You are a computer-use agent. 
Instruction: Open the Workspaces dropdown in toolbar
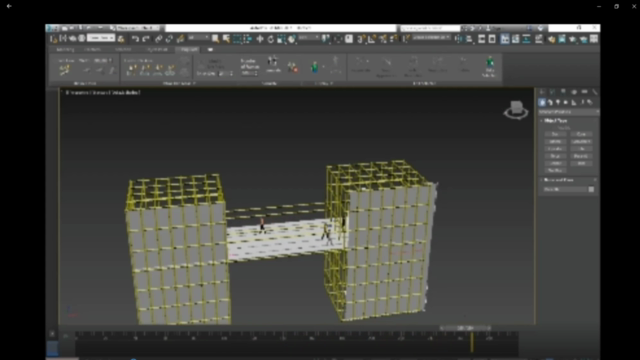(x=138, y=28)
